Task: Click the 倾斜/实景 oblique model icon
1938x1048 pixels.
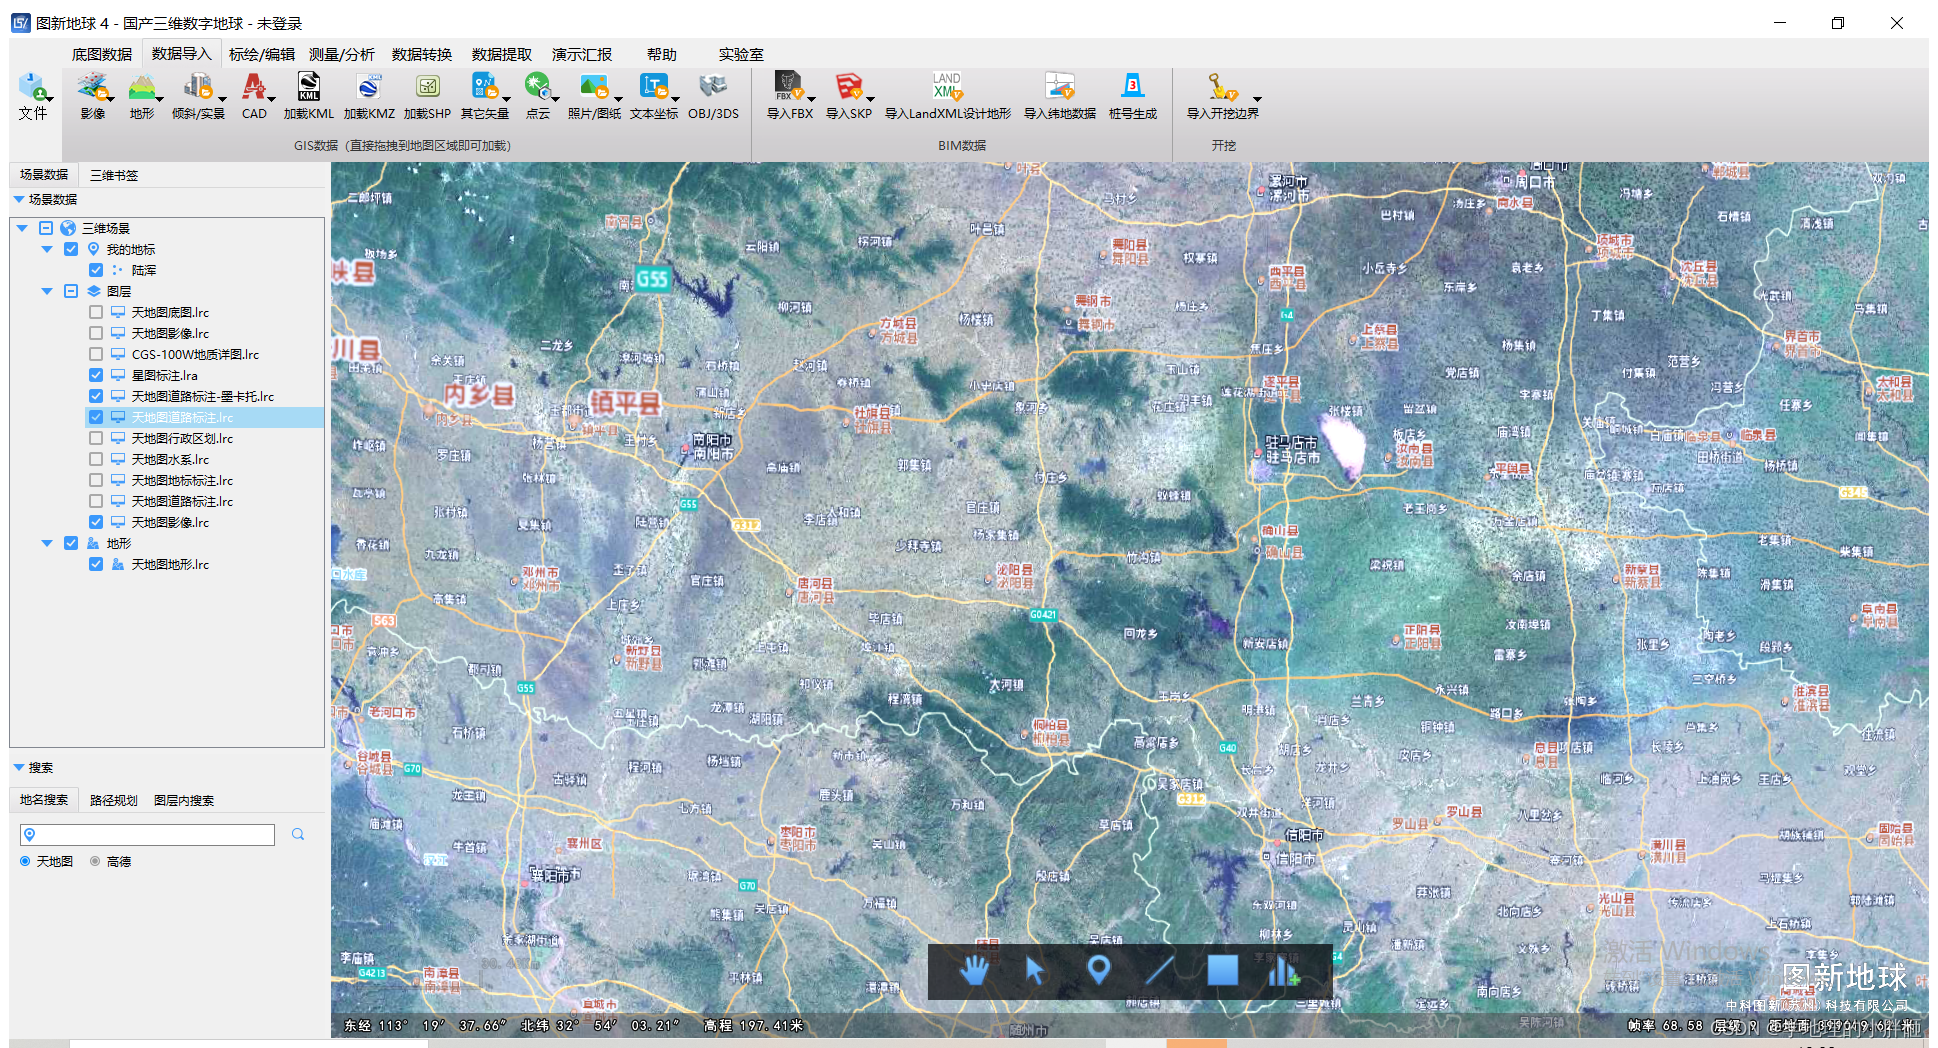Action: [x=198, y=87]
